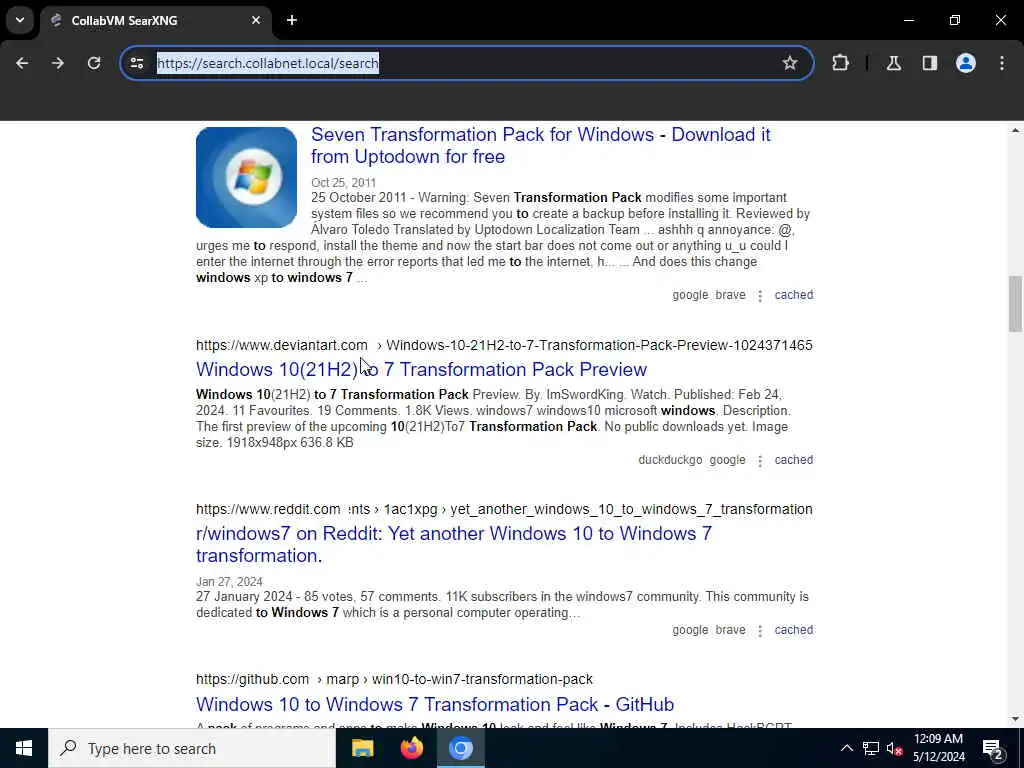Open more options dots for DeviantArt result
1024x768 pixels.
(x=760, y=461)
